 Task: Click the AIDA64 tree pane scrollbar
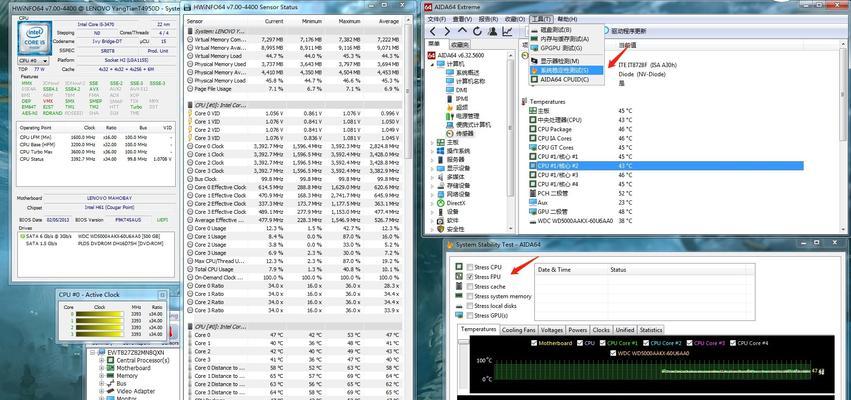tap(510, 141)
